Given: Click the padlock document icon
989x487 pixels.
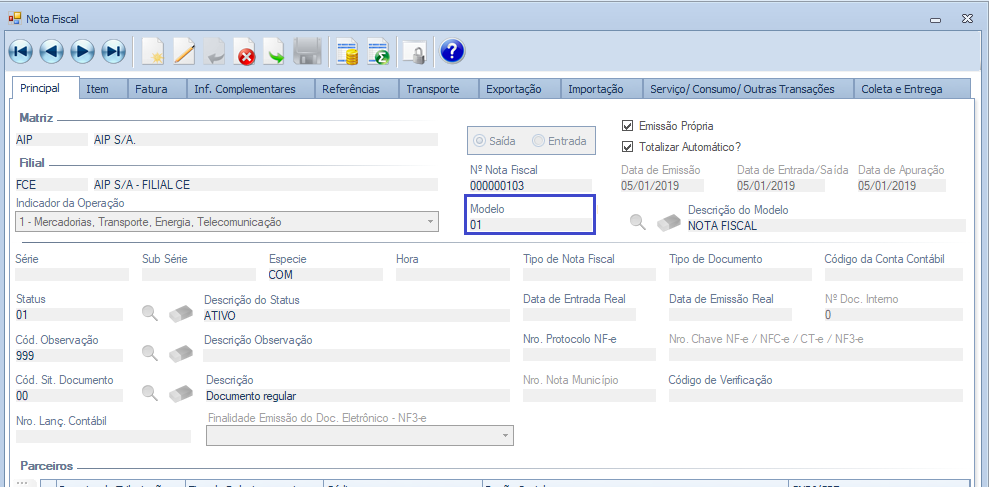Looking at the screenshot, I should (x=412, y=51).
